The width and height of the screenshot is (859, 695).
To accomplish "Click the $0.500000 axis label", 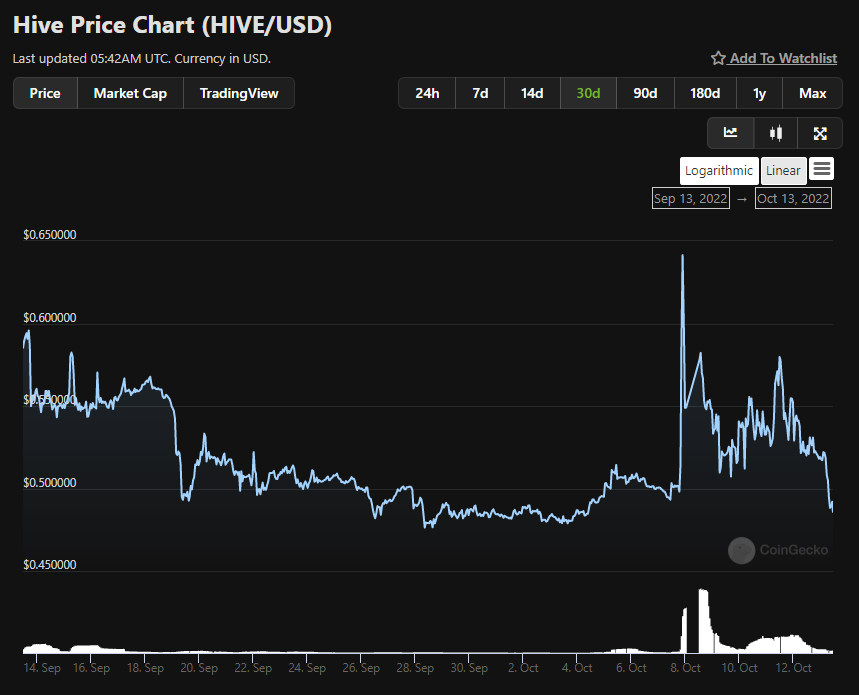I will click(50, 483).
